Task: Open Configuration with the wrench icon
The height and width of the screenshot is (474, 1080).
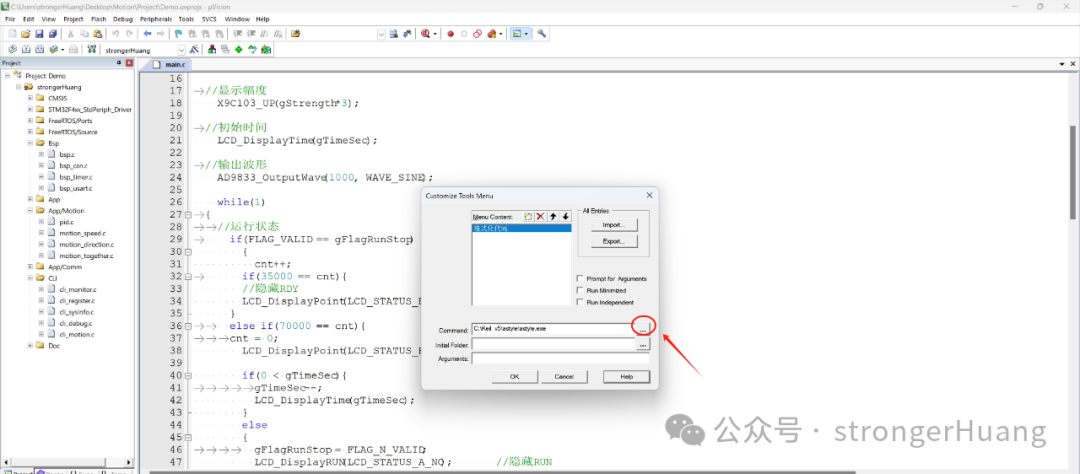Action: coord(541,34)
